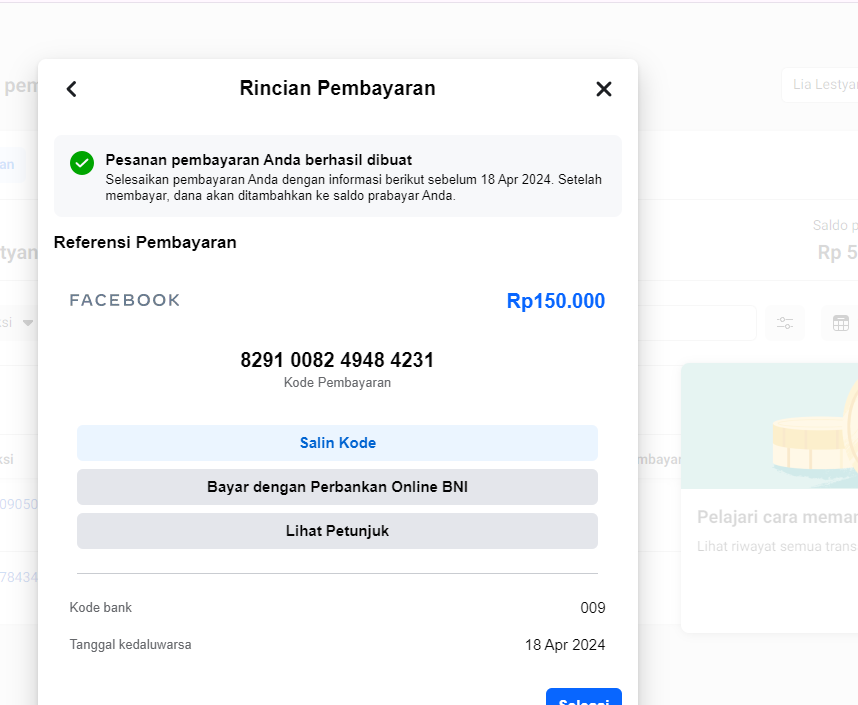Open the table columns icon in background page
This screenshot has height=705, width=858.
[840, 323]
